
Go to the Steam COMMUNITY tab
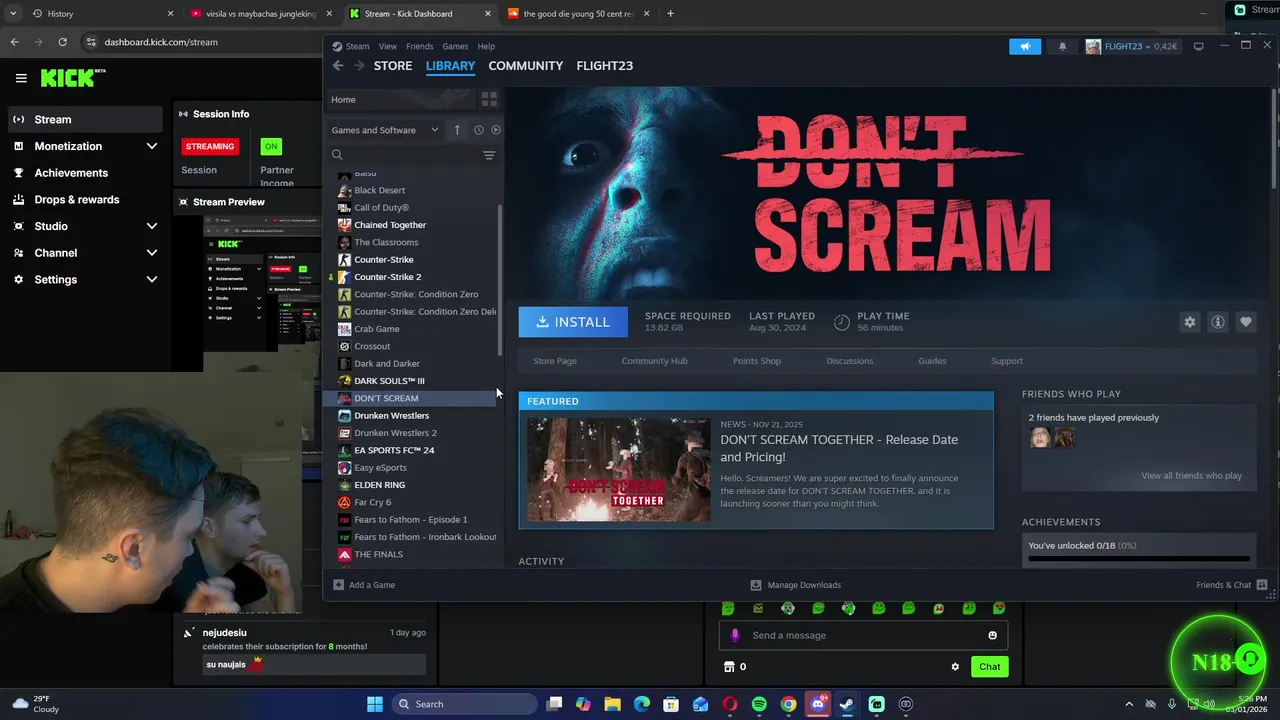[526, 66]
